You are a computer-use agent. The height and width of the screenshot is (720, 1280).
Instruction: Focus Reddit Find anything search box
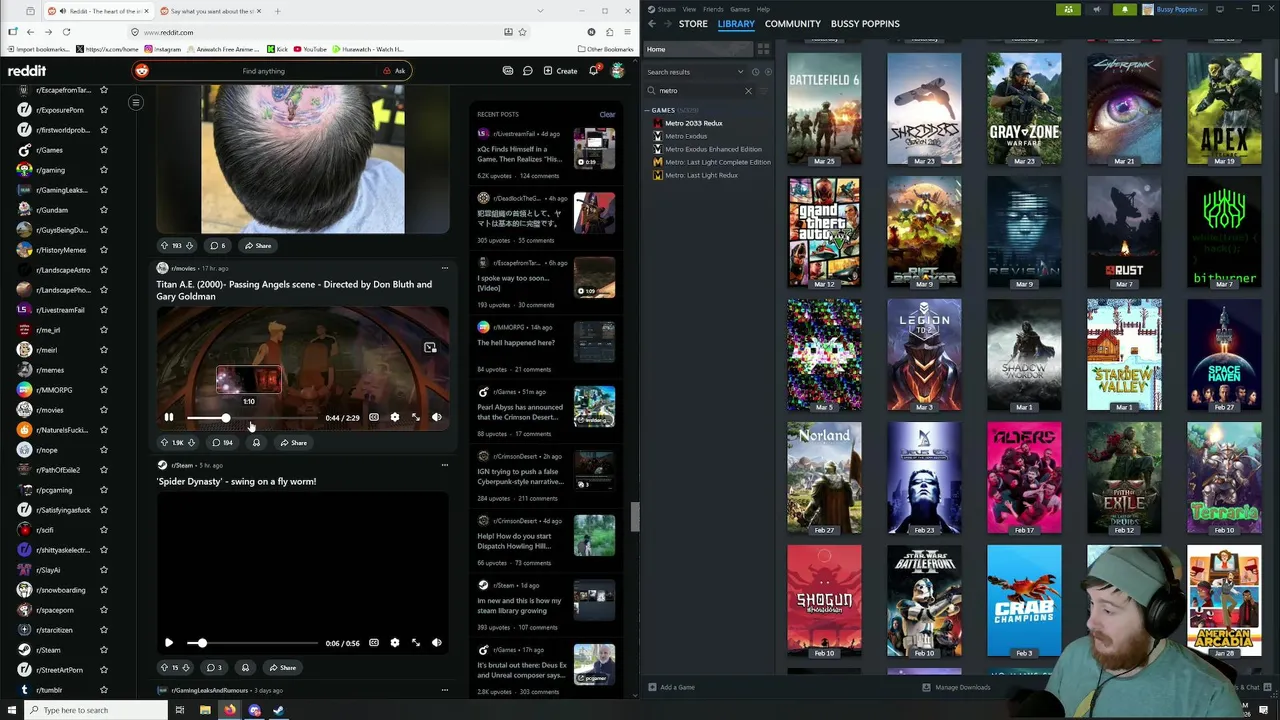(x=264, y=71)
